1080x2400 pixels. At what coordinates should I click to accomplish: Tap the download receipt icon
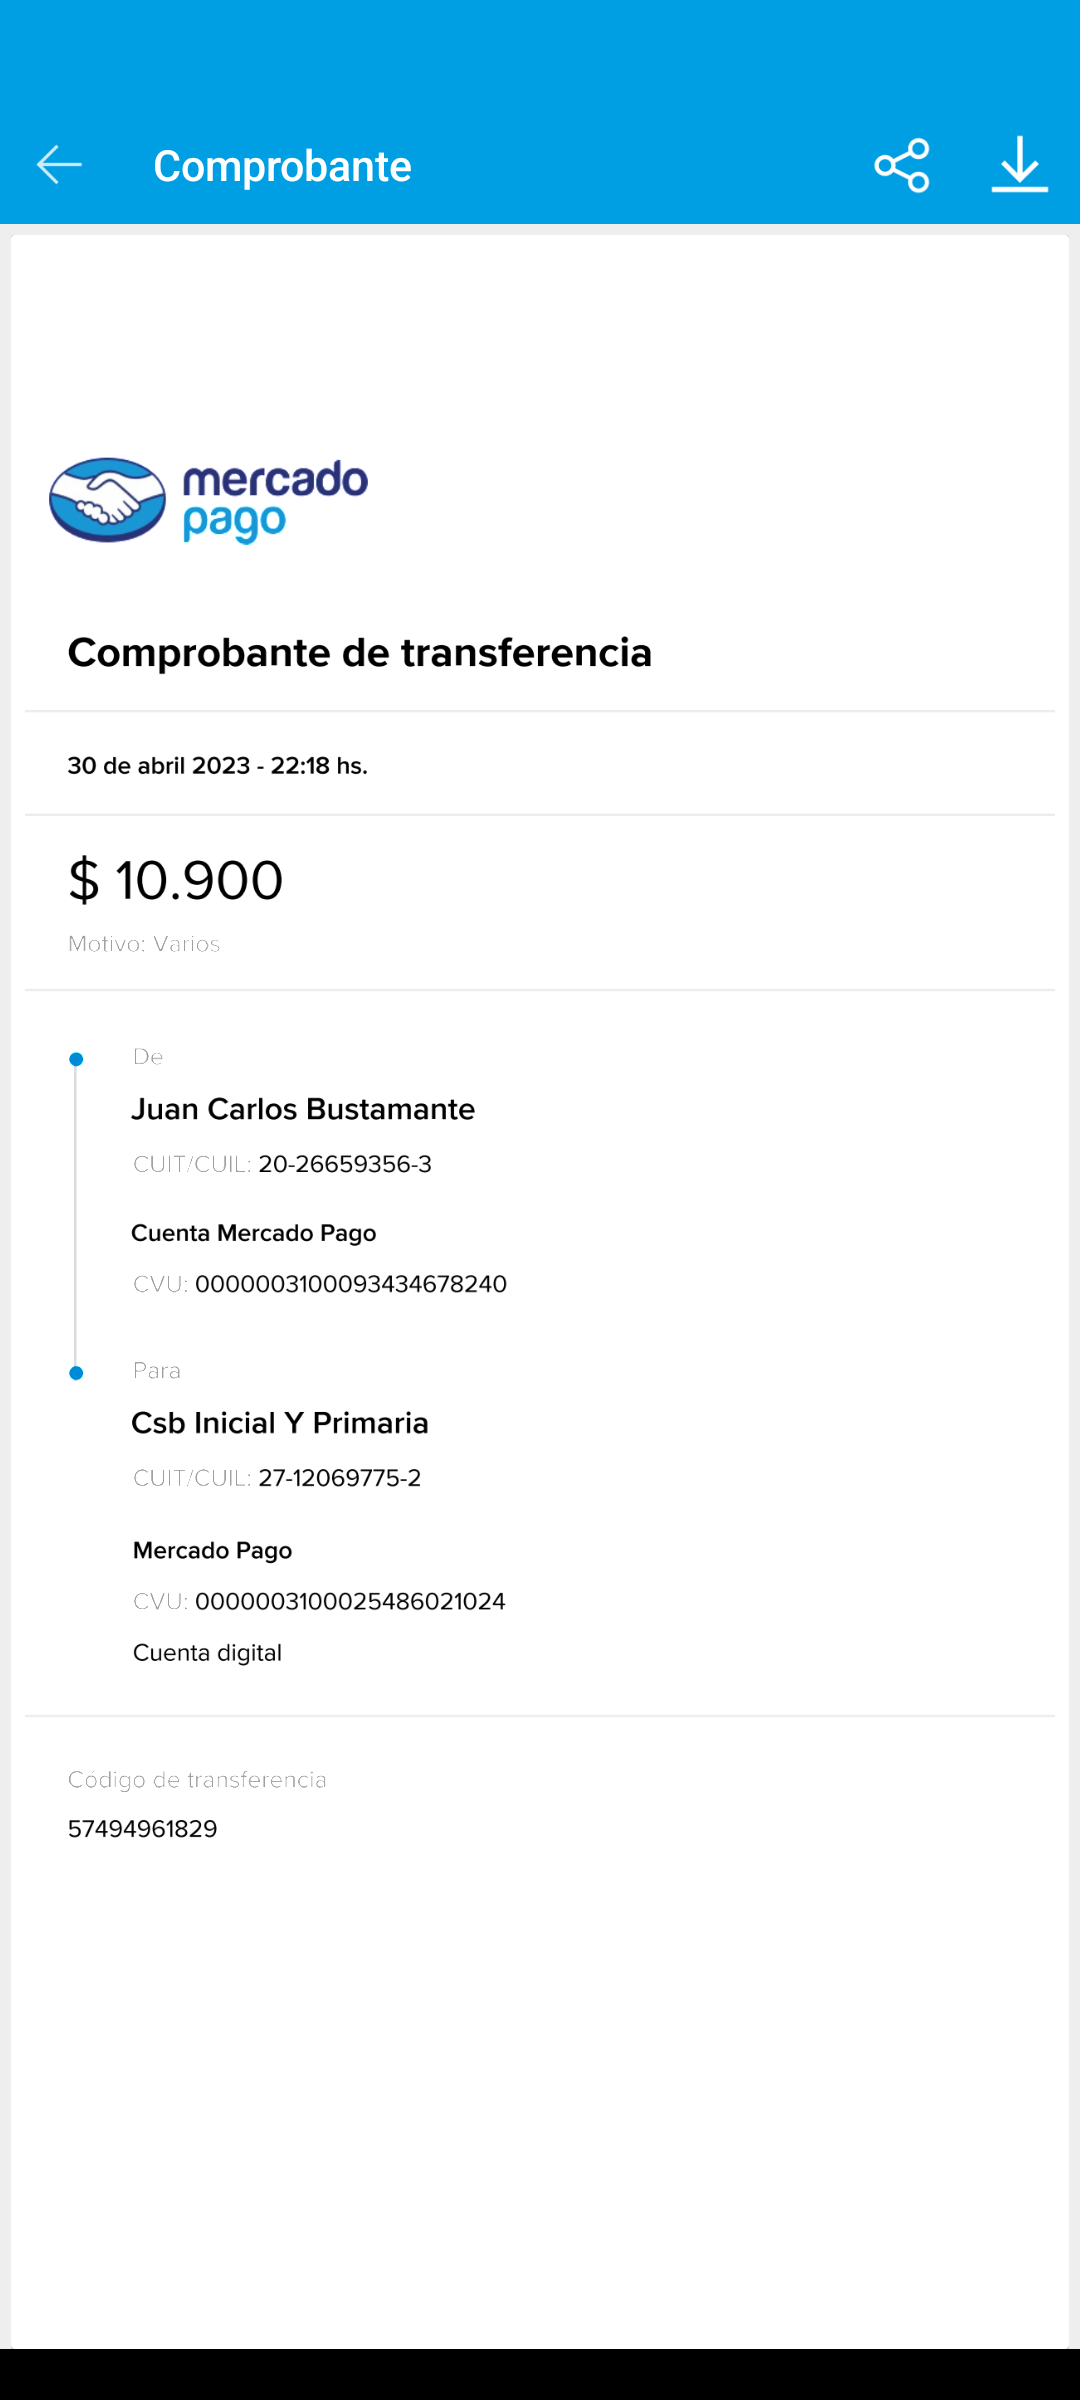coord(1019,165)
